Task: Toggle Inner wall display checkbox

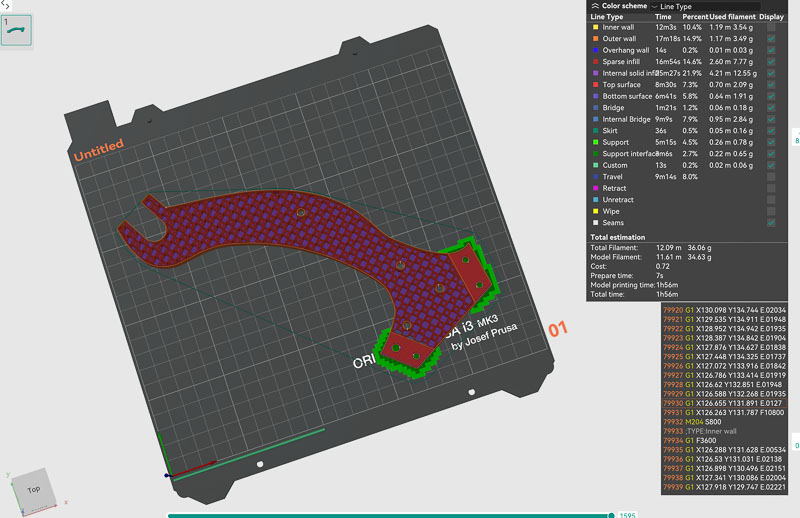Action: (x=770, y=27)
